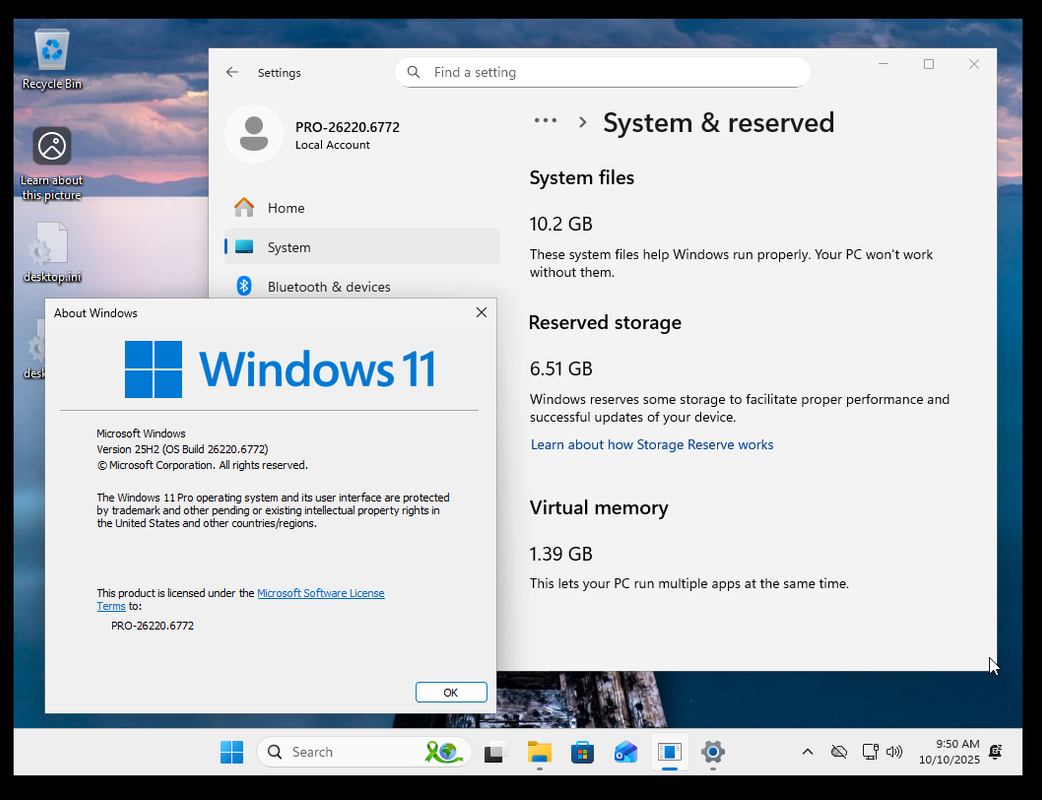This screenshot has width=1042, height=800.
Task: Click the cloud sync off tray icon
Action: click(839, 752)
